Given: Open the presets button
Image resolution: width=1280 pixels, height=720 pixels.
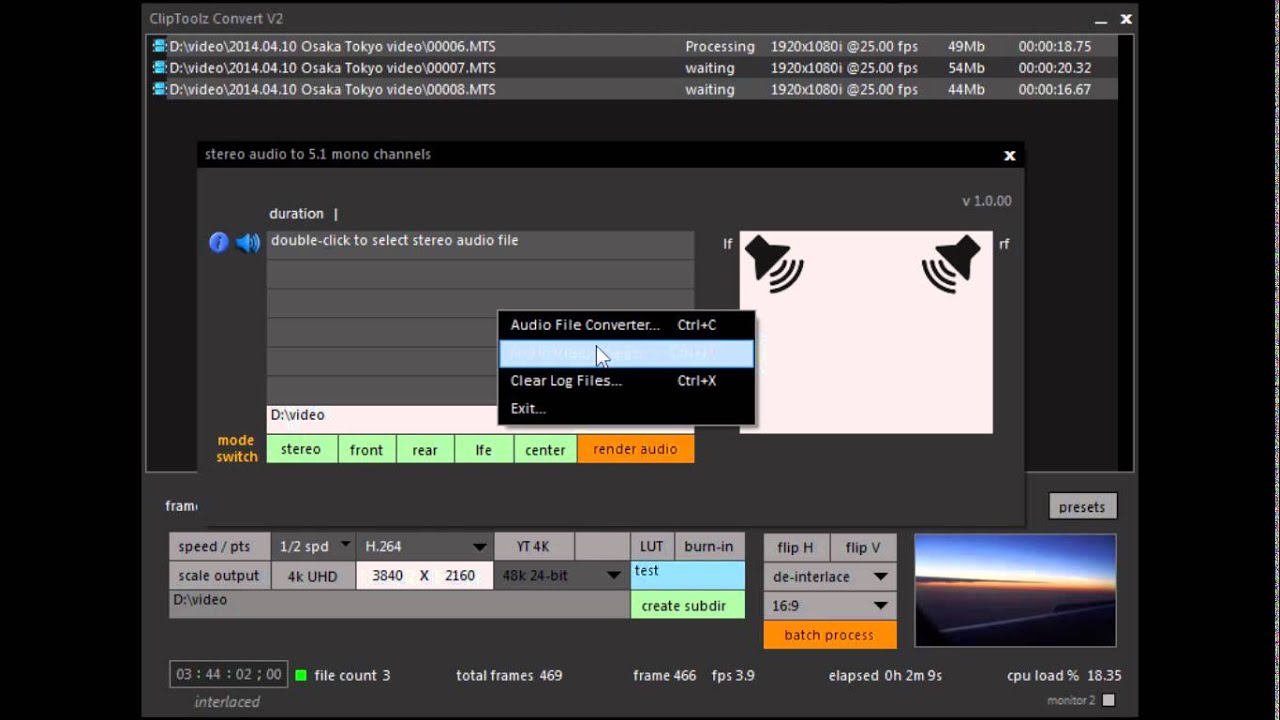Looking at the screenshot, I should 1082,506.
